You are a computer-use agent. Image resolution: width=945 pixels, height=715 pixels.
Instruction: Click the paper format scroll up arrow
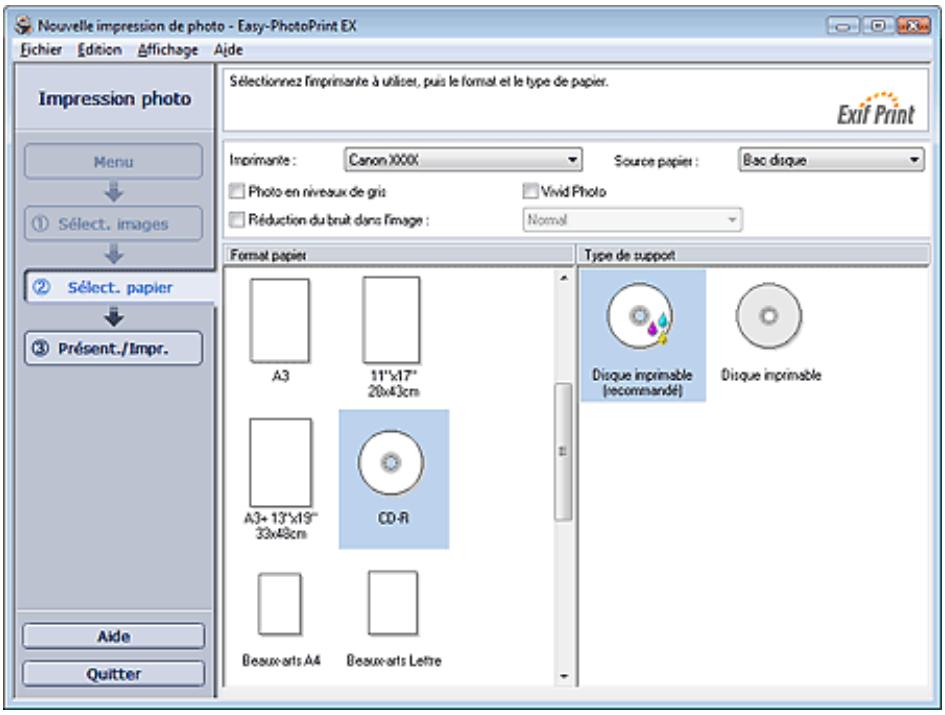[x=564, y=278]
